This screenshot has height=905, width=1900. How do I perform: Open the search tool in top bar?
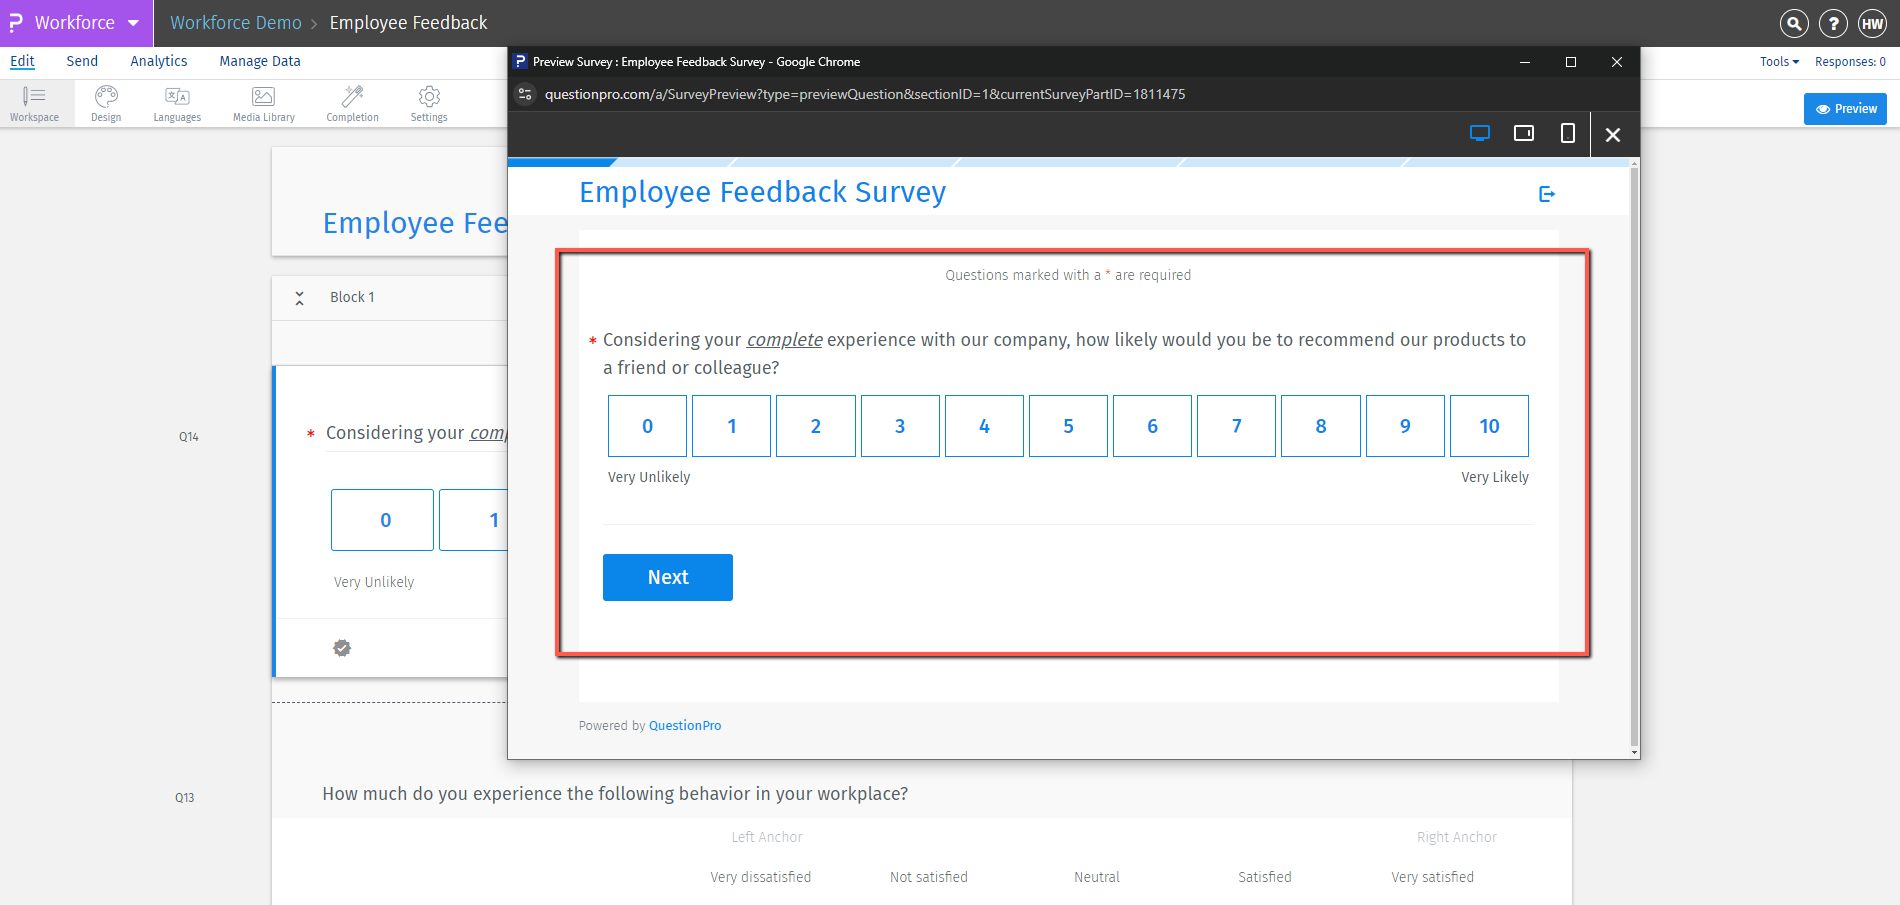[x=1794, y=23]
